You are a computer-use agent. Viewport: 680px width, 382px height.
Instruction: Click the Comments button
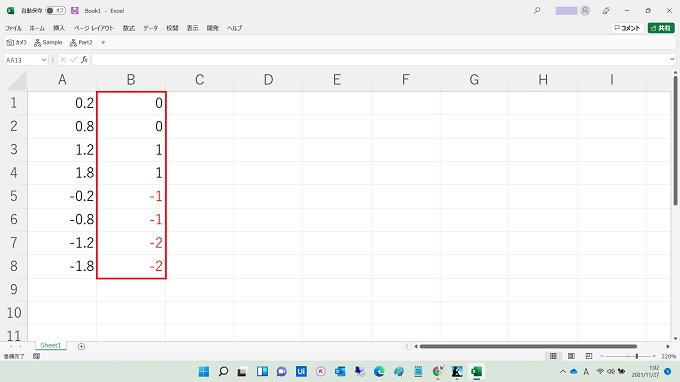pyautogui.click(x=627, y=28)
